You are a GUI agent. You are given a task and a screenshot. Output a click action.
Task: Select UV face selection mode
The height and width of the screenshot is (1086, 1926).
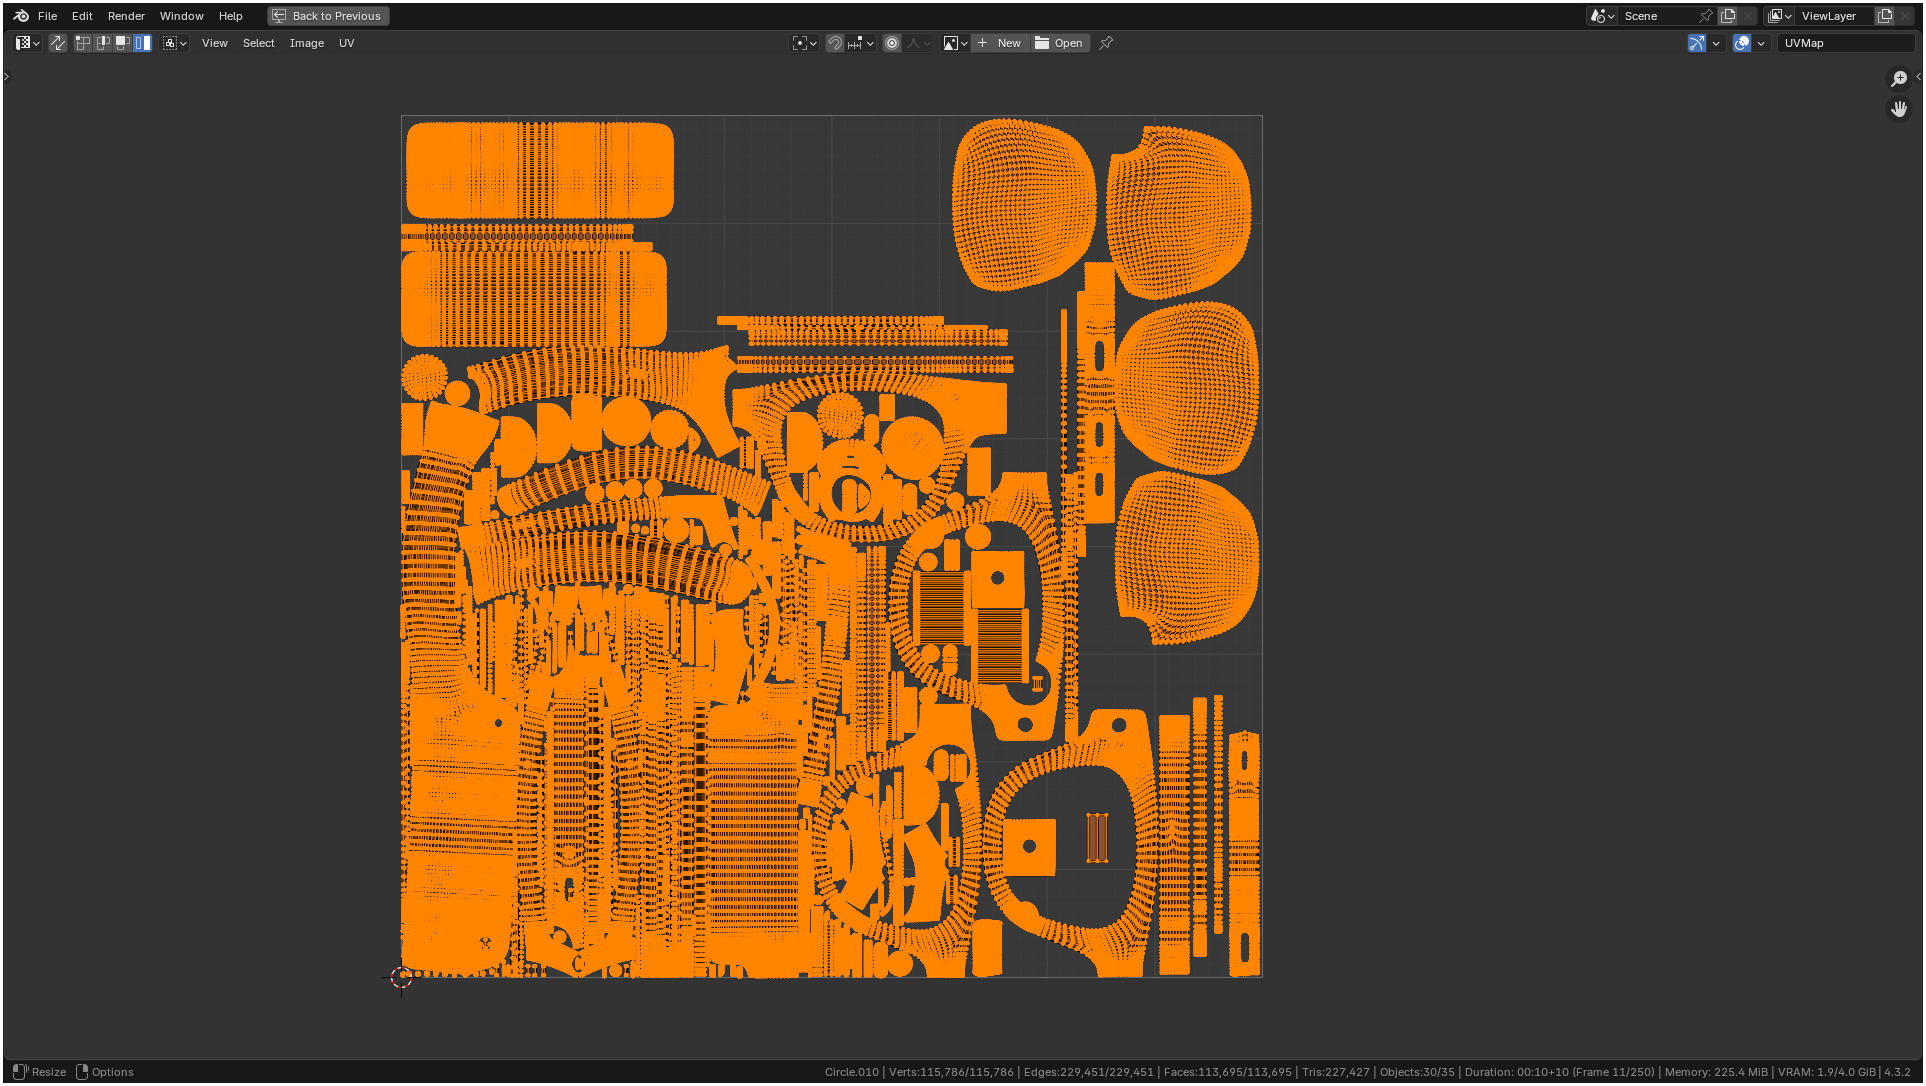pos(123,43)
